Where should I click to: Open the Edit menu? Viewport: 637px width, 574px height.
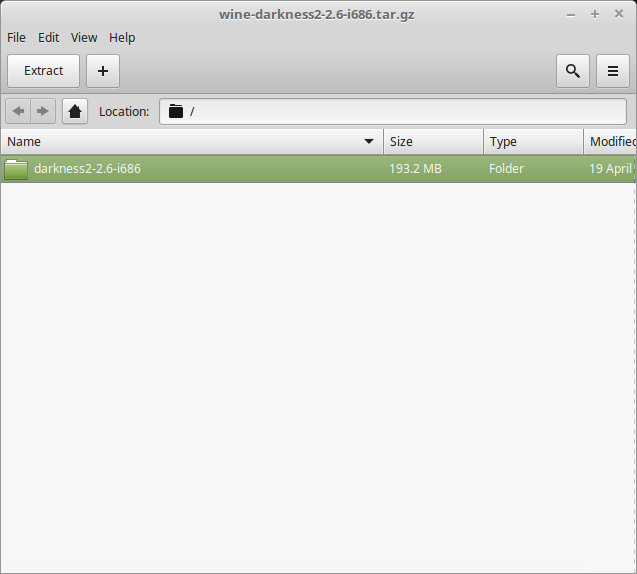pos(48,38)
